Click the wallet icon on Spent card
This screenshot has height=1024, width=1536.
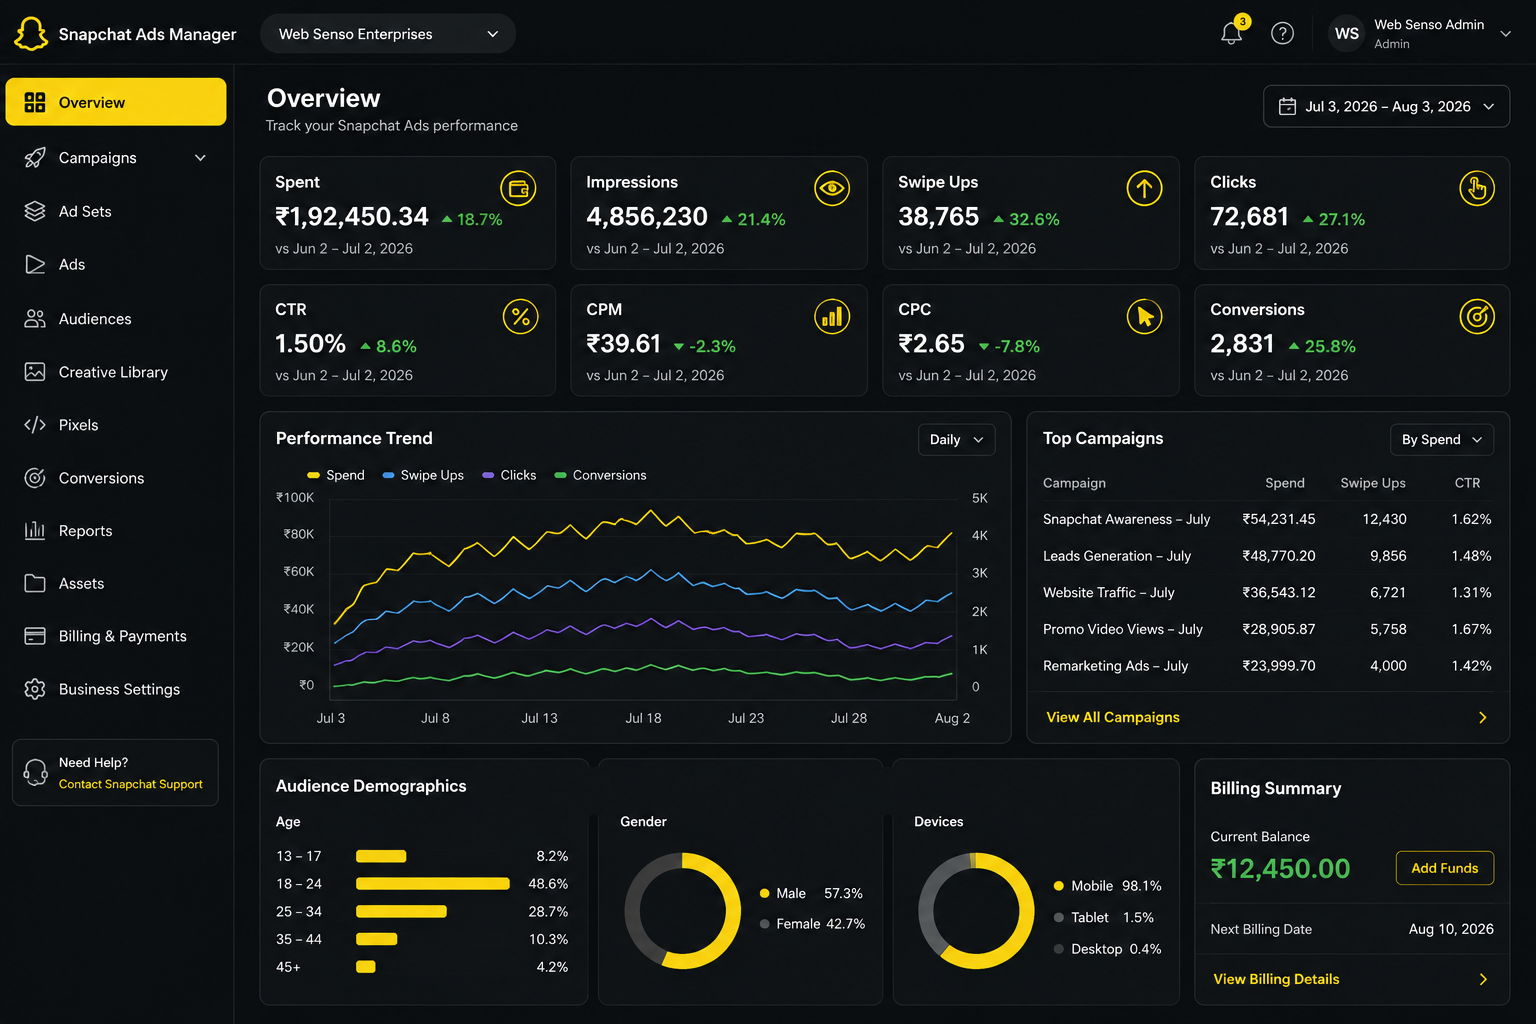(518, 188)
